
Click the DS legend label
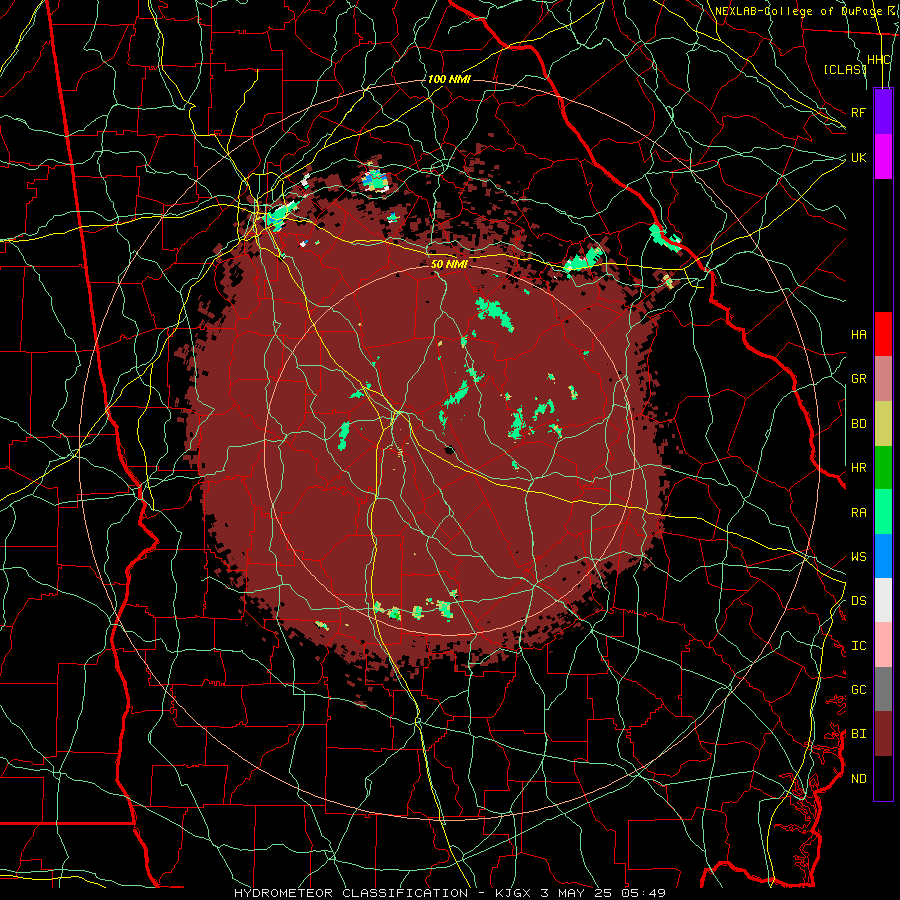click(859, 601)
